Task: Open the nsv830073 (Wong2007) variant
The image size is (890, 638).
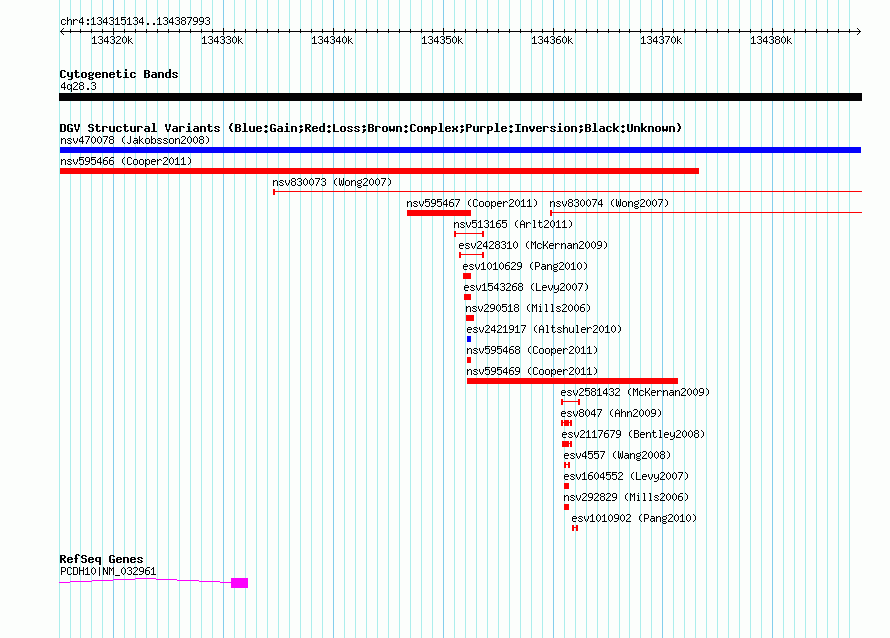Action: (332, 182)
